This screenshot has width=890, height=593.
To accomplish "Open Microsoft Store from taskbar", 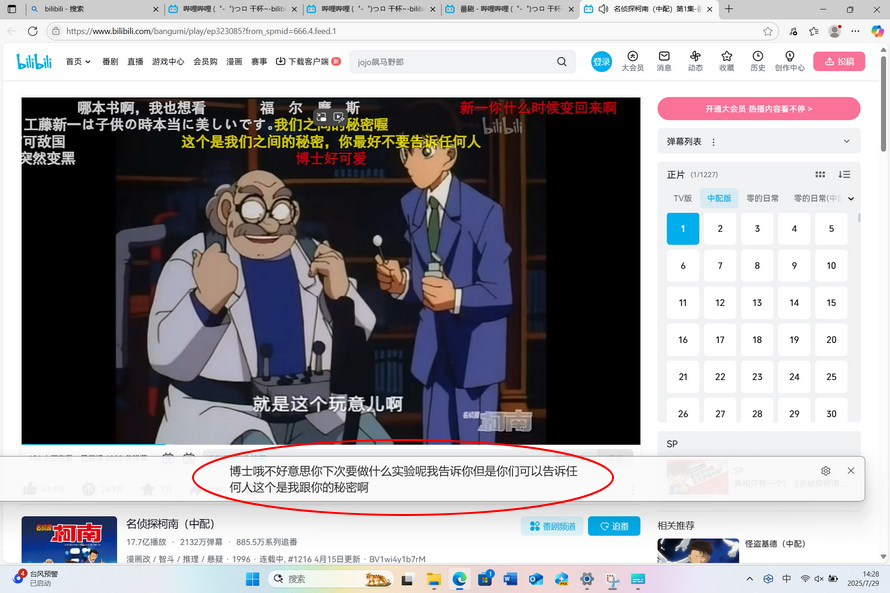I will click(485, 579).
